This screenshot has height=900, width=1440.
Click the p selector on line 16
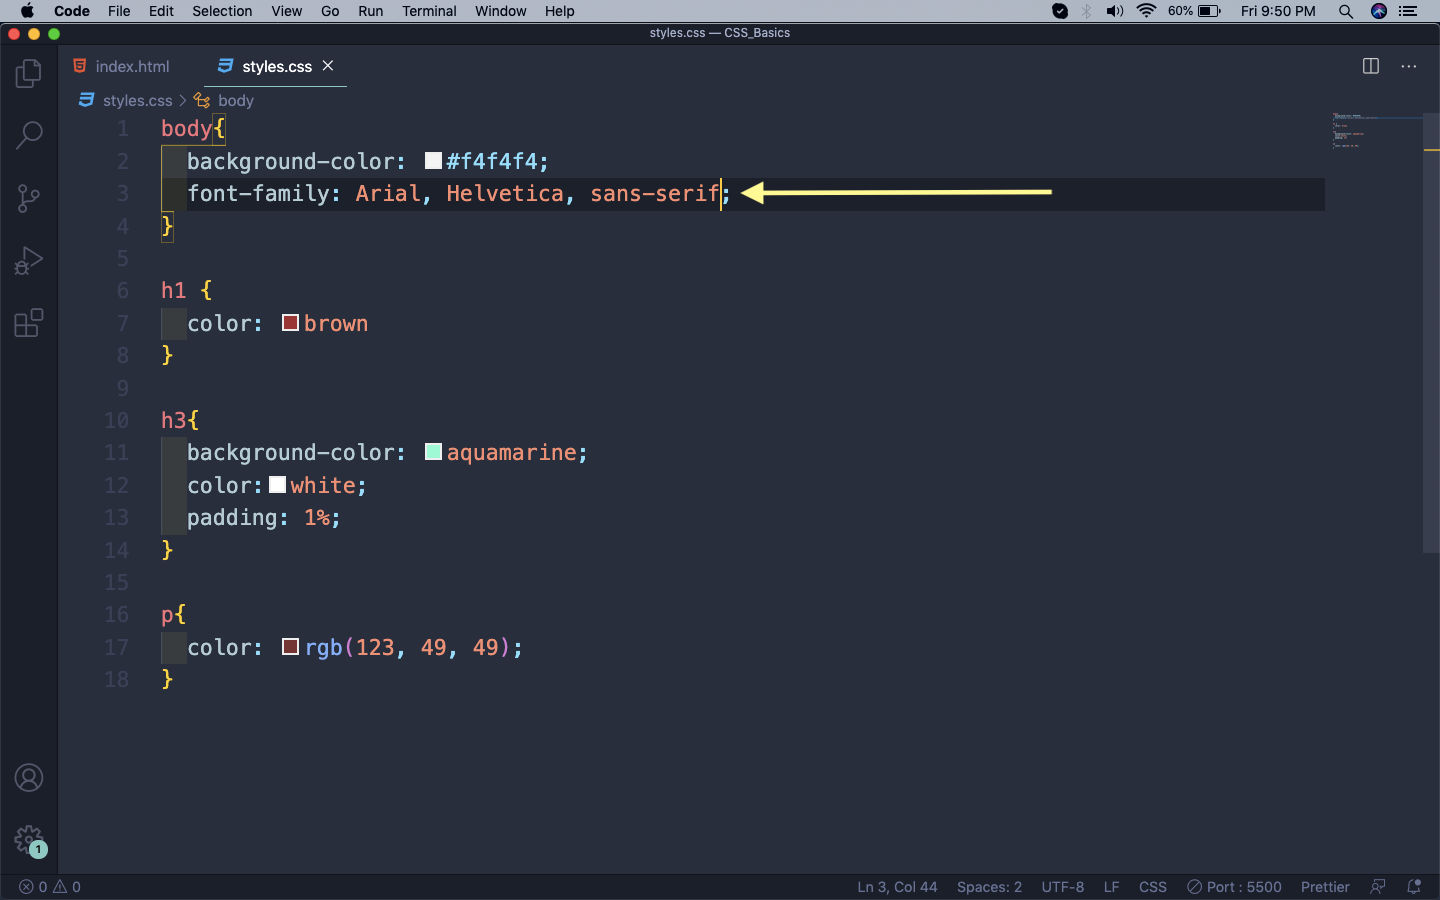pyautogui.click(x=167, y=614)
